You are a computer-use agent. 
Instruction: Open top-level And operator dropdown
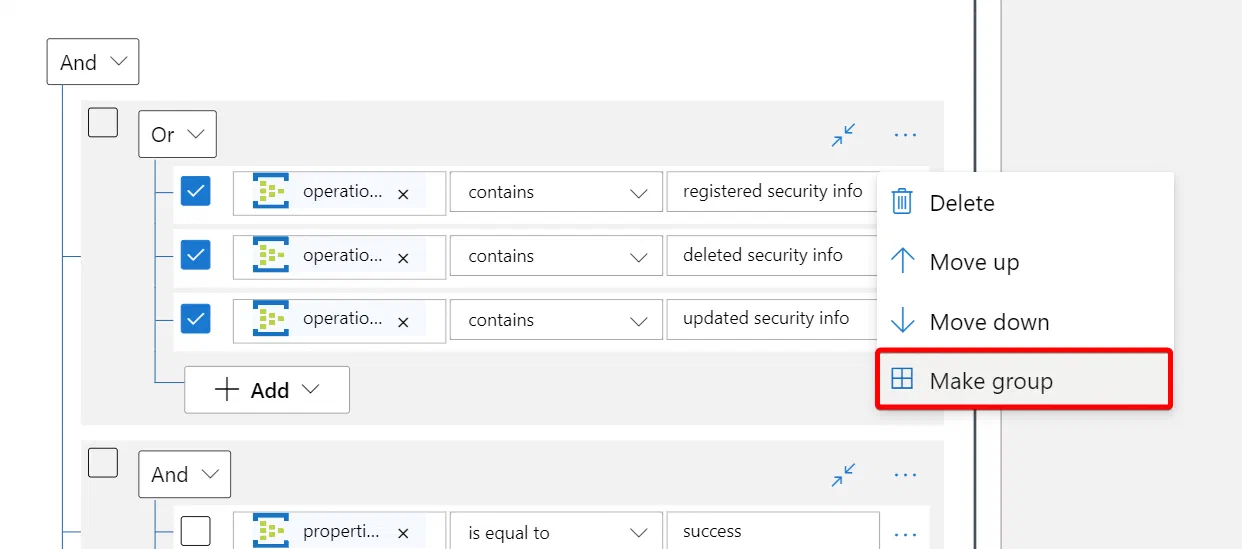pos(93,62)
